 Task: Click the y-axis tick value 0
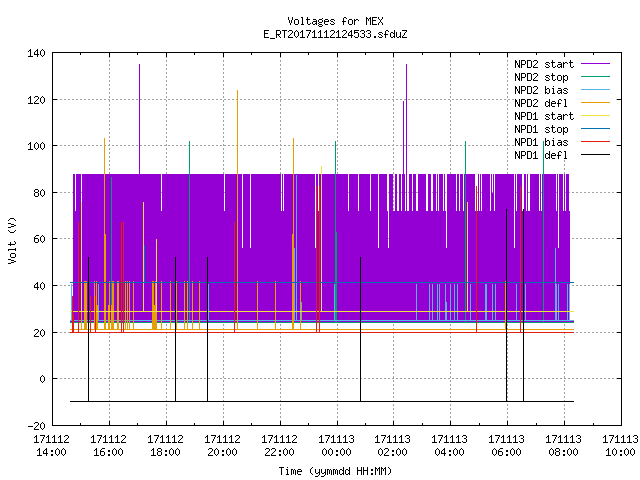point(42,379)
